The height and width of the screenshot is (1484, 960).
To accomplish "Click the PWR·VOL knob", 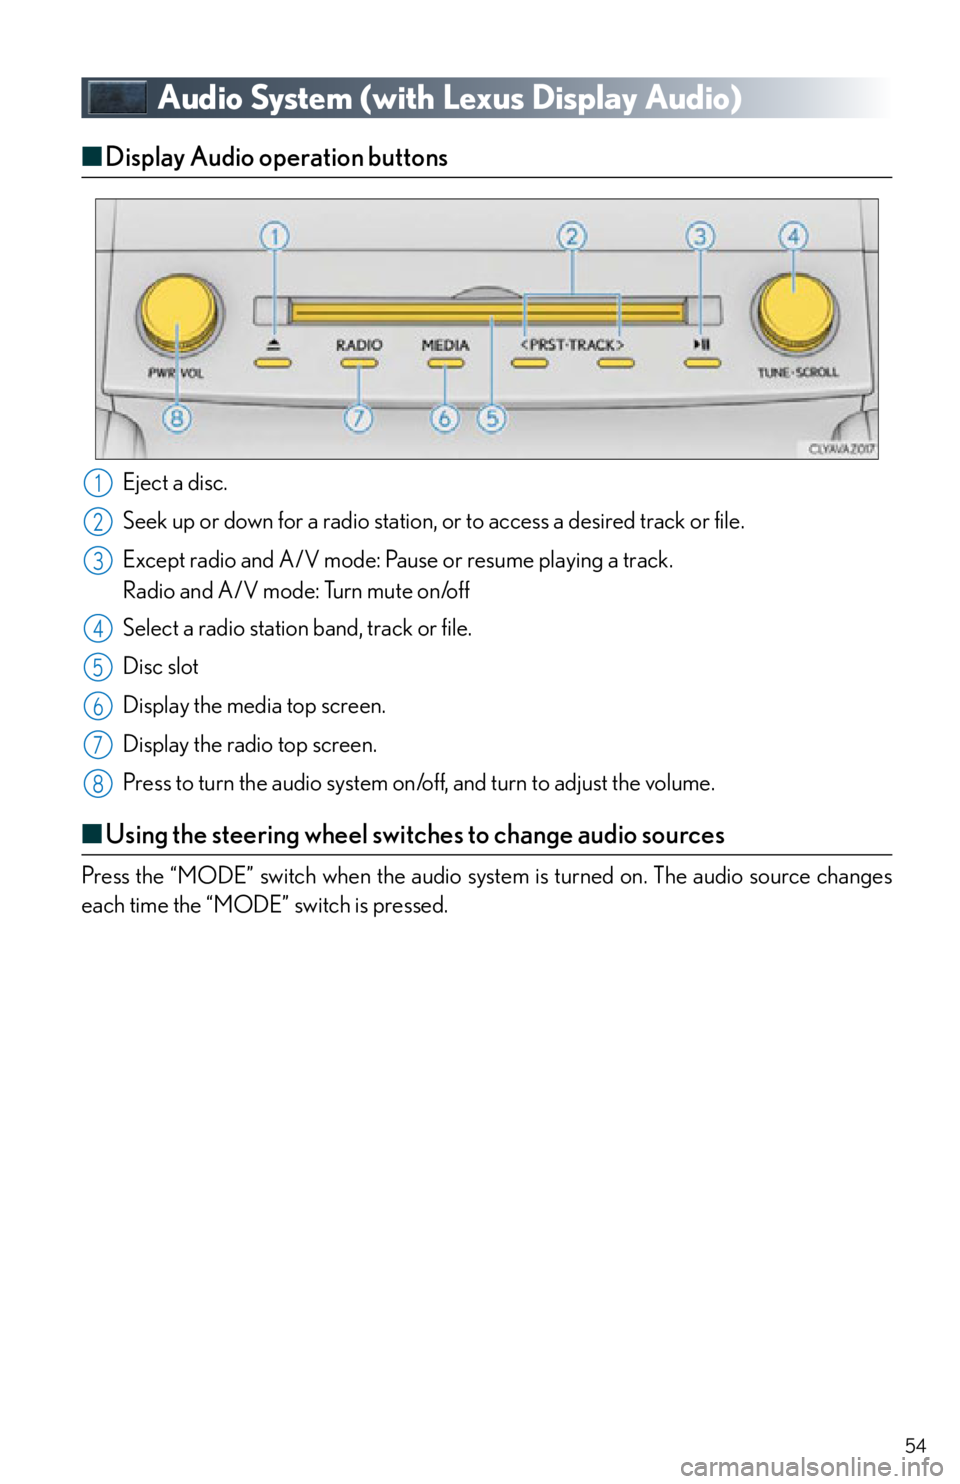I will tap(178, 314).
